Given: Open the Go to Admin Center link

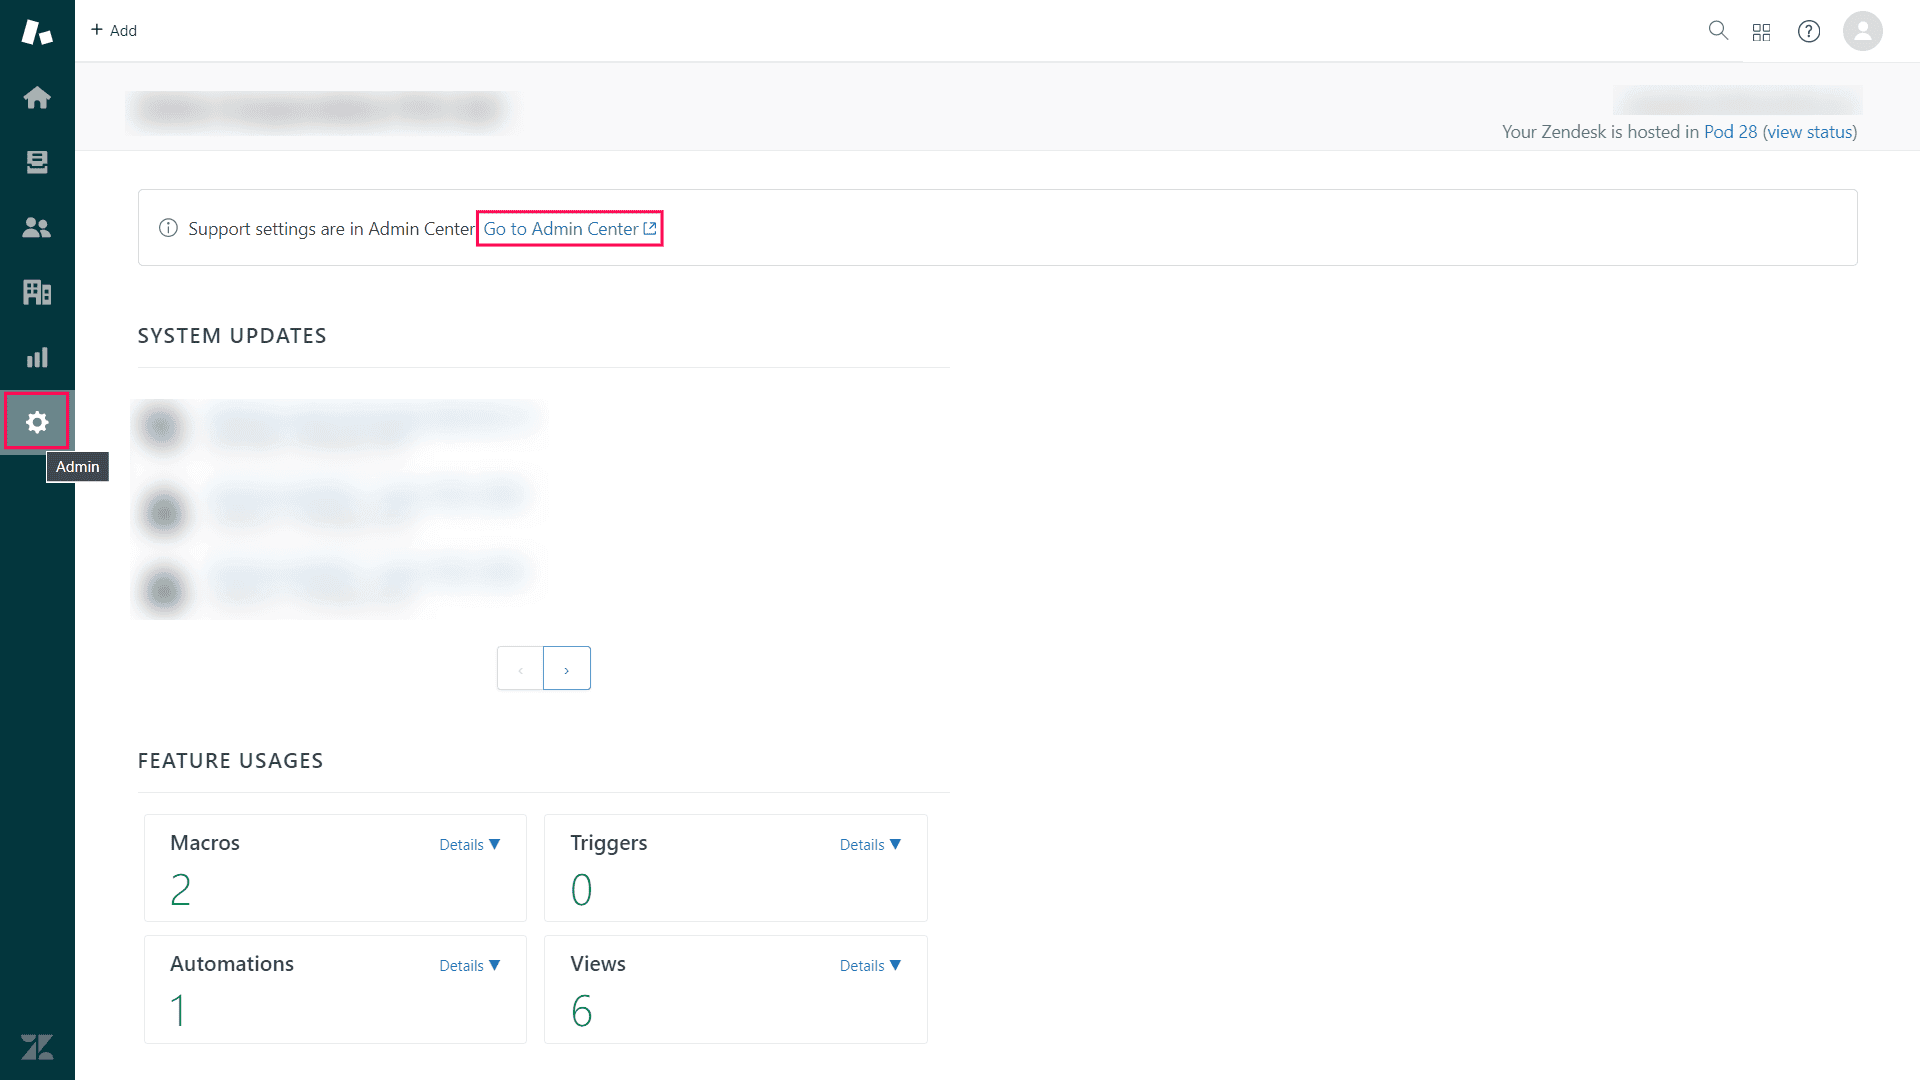Looking at the screenshot, I should pyautogui.click(x=569, y=228).
